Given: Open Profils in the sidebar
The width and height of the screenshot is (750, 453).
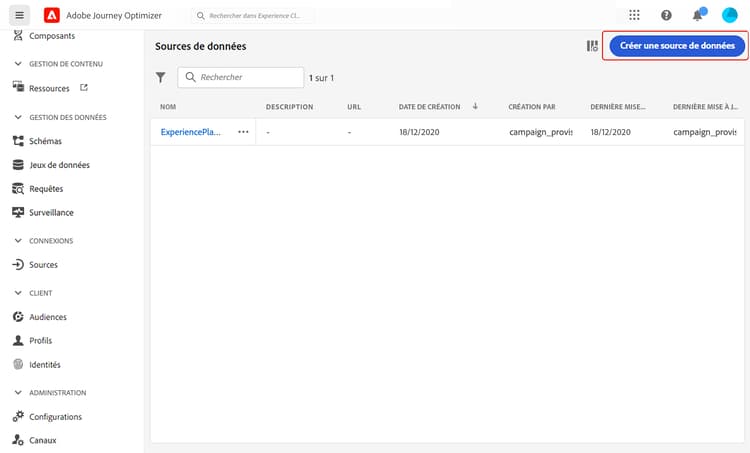Looking at the screenshot, I should pos(41,341).
